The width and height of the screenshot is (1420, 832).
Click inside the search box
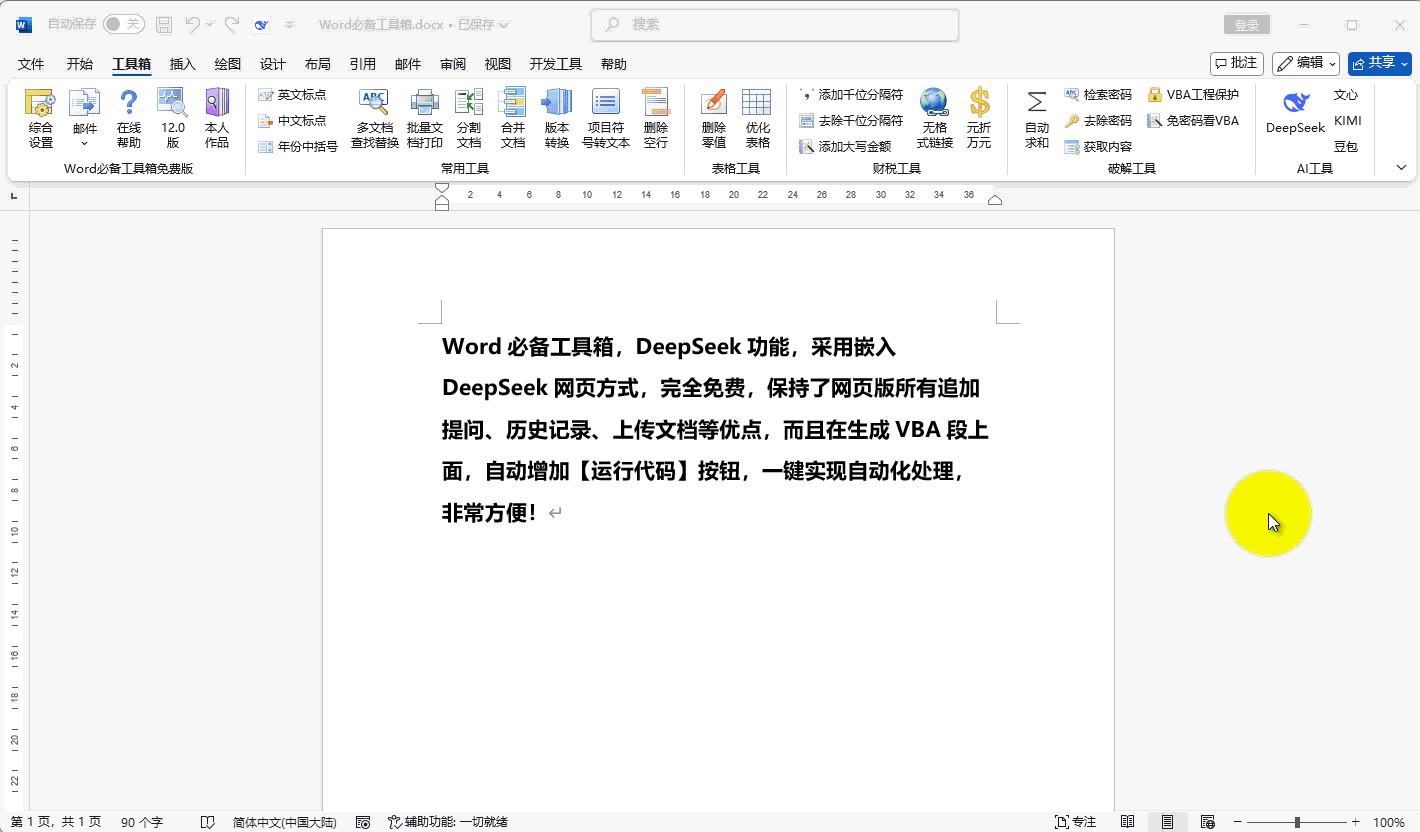775,24
